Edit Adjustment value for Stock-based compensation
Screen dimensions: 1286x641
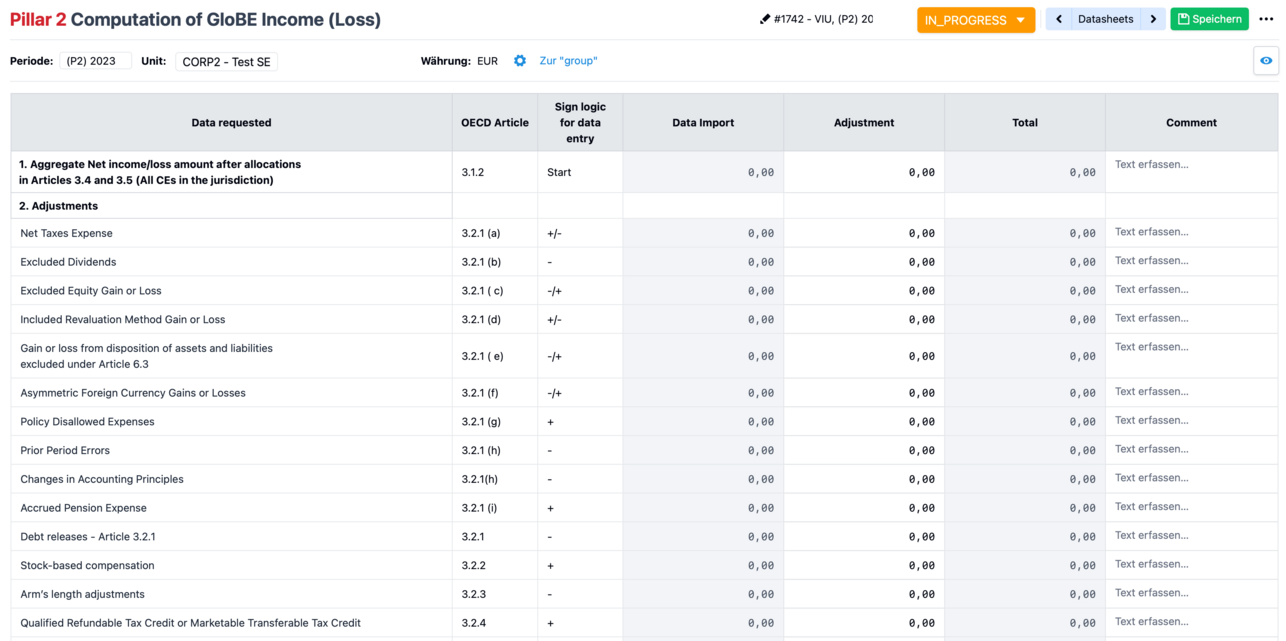coord(864,566)
